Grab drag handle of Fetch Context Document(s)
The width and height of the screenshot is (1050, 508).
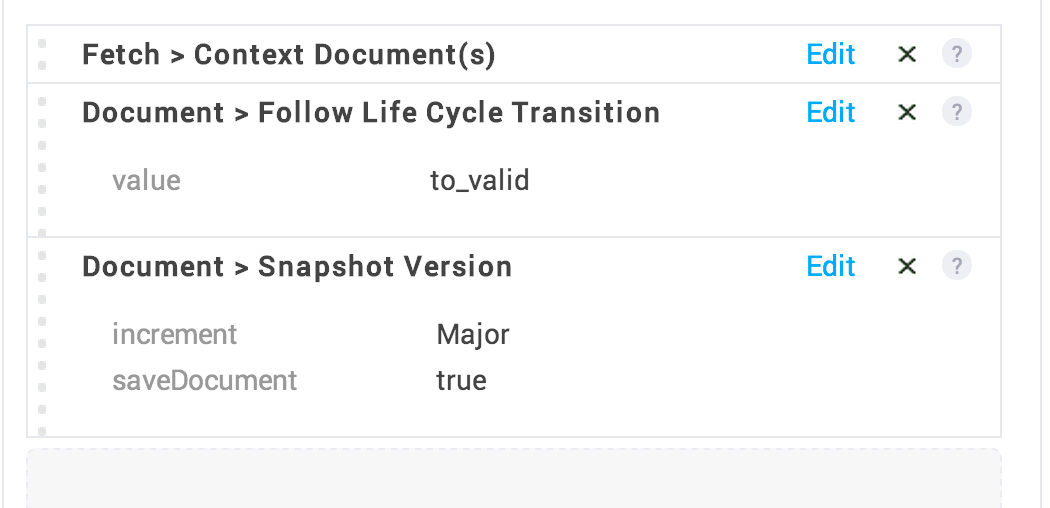tap(42, 54)
